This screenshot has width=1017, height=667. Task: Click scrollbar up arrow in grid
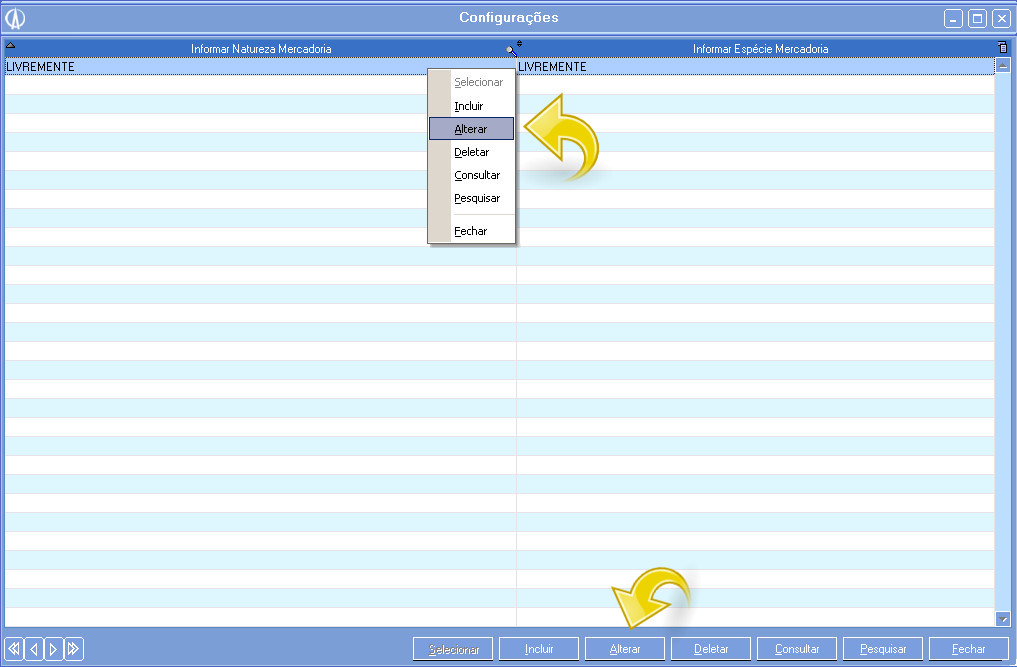pyautogui.click(x=1003, y=66)
